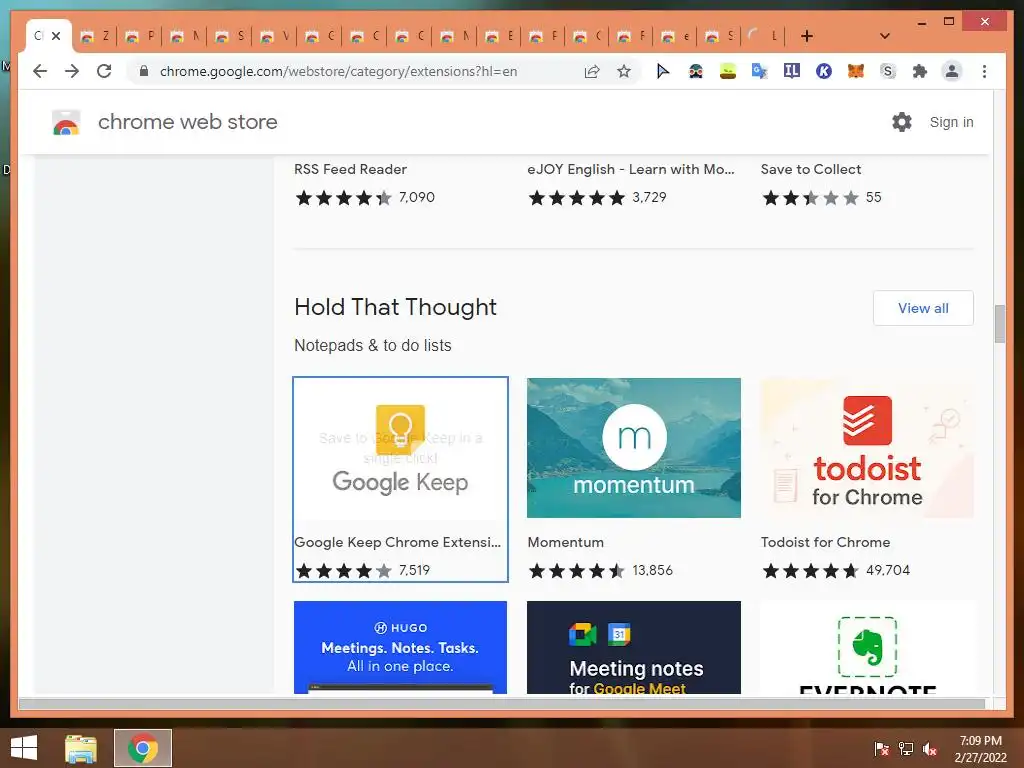View site information via the lock icon
This screenshot has height=768, width=1024.
(x=144, y=71)
